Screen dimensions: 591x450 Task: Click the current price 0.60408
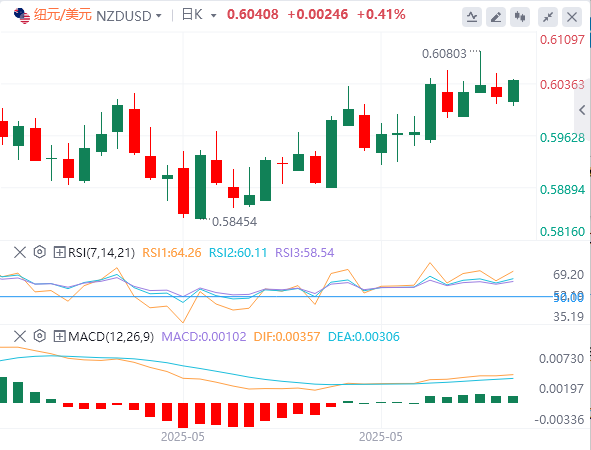[x=253, y=14]
